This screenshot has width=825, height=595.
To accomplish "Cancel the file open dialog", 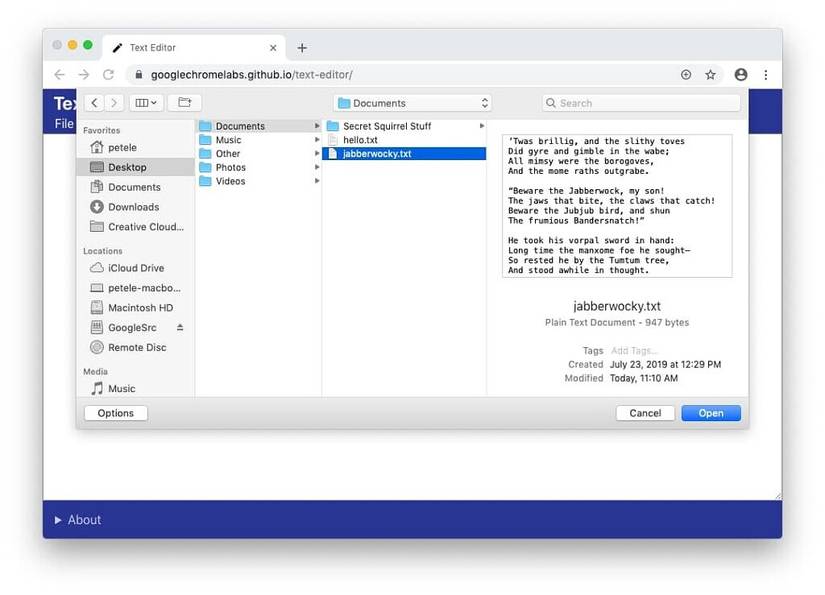I will (x=645, y=413).
